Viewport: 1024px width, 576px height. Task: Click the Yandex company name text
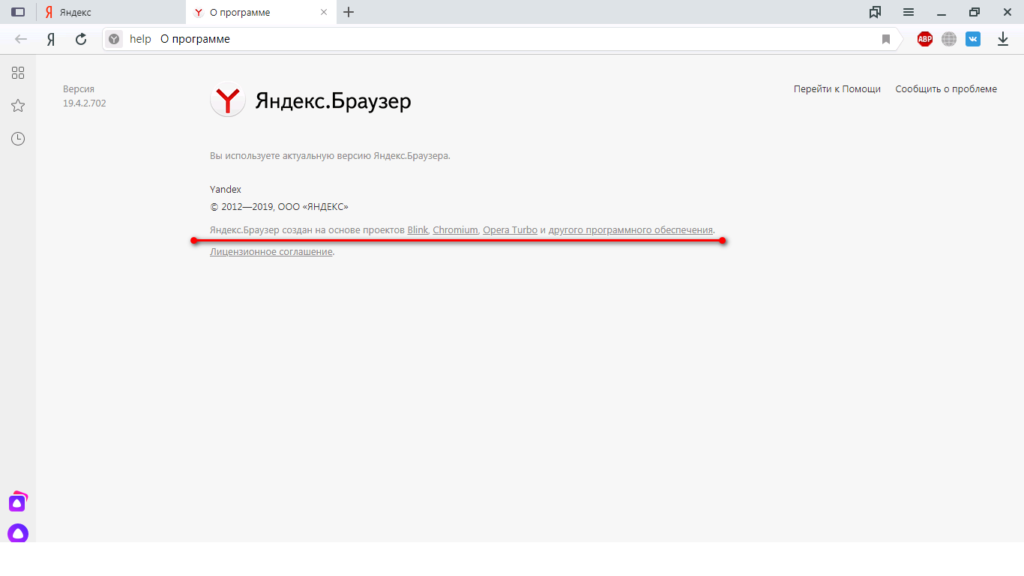pos(225,189)
